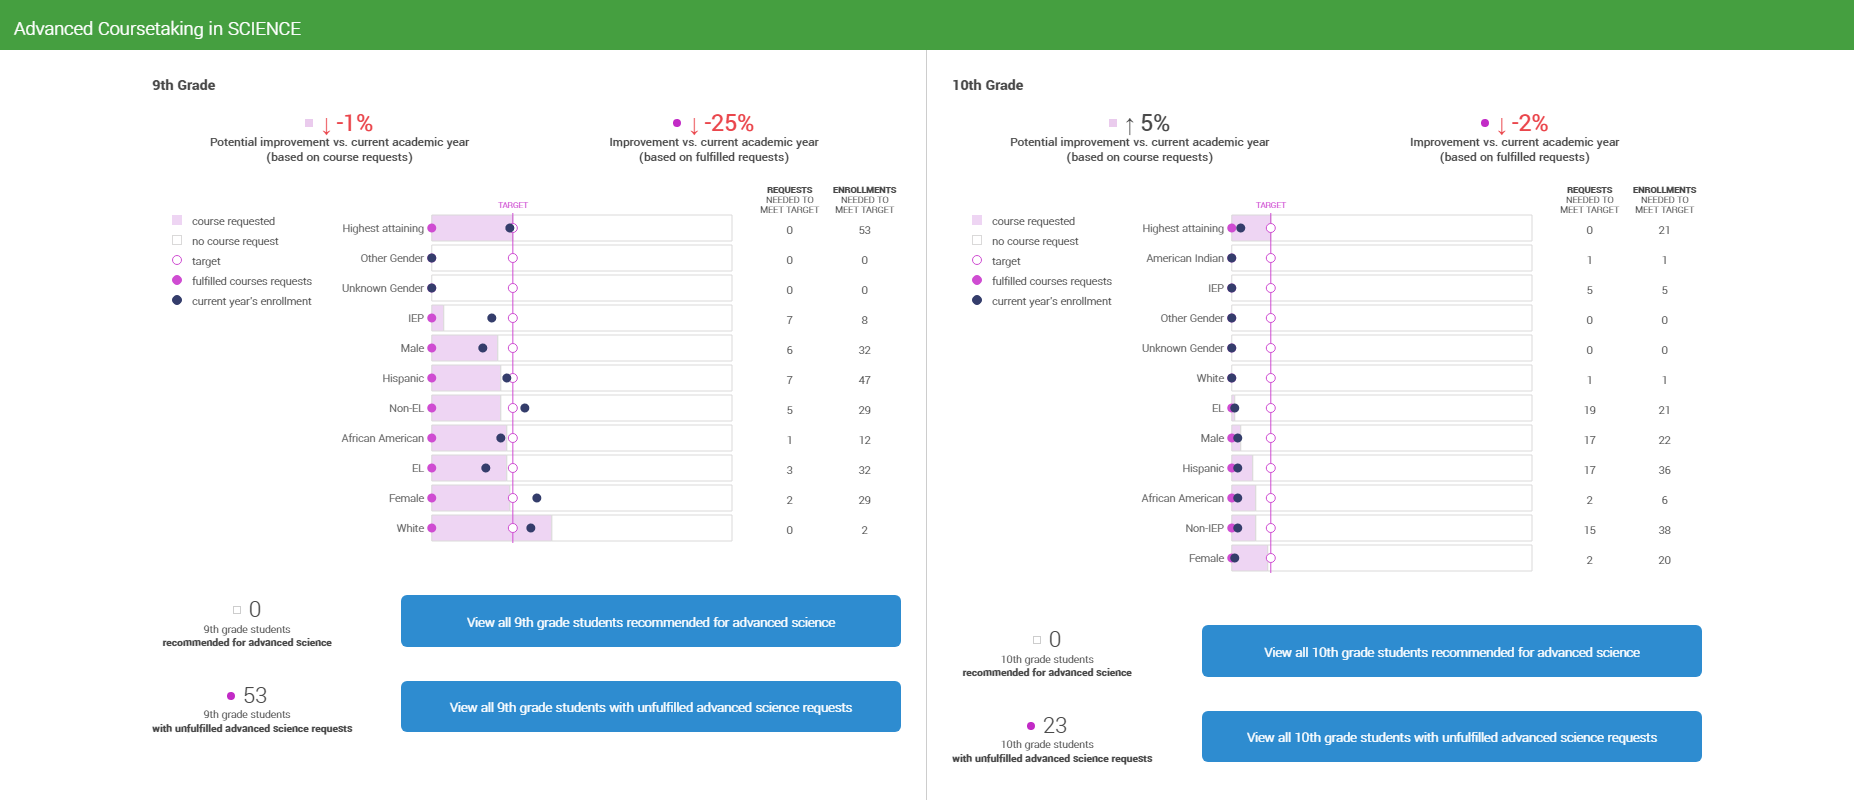Click 9th grade 'target' legend circle icon
Image resolution: width=1854 pixels, height=800 pixels.
tap(177, 260)
